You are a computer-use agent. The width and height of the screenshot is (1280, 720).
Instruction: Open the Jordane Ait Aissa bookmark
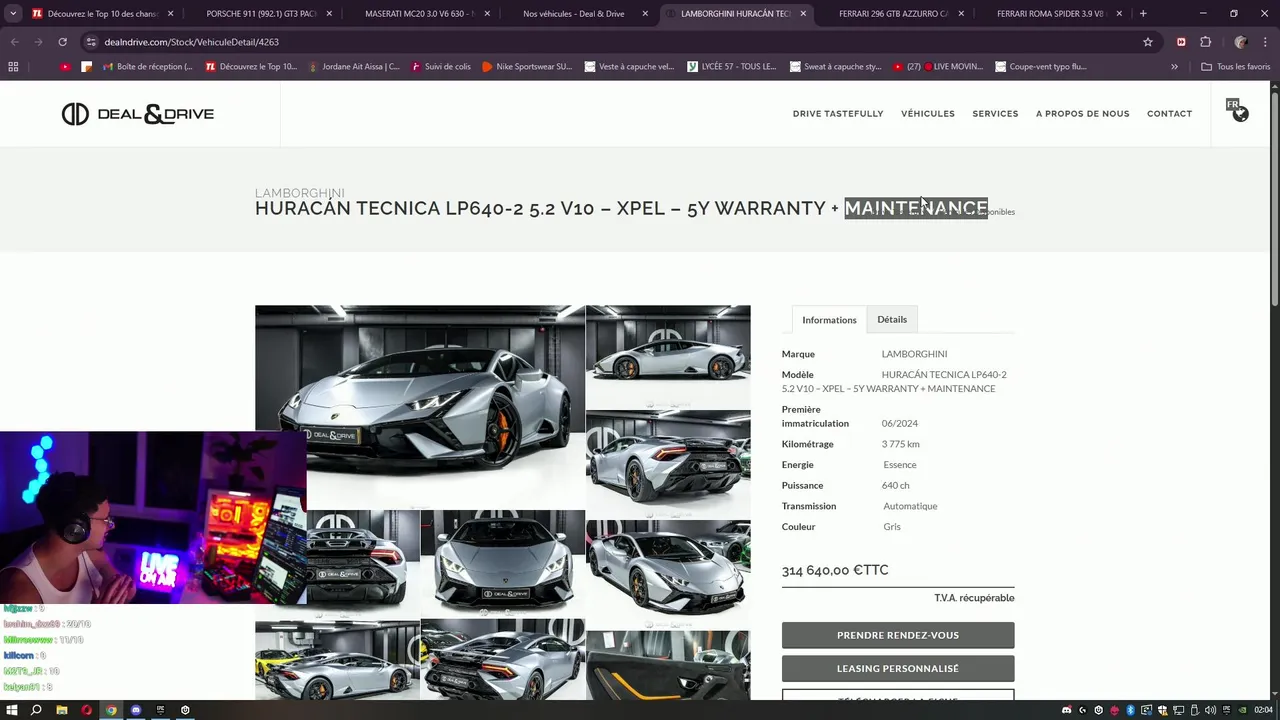click(353, 67)
